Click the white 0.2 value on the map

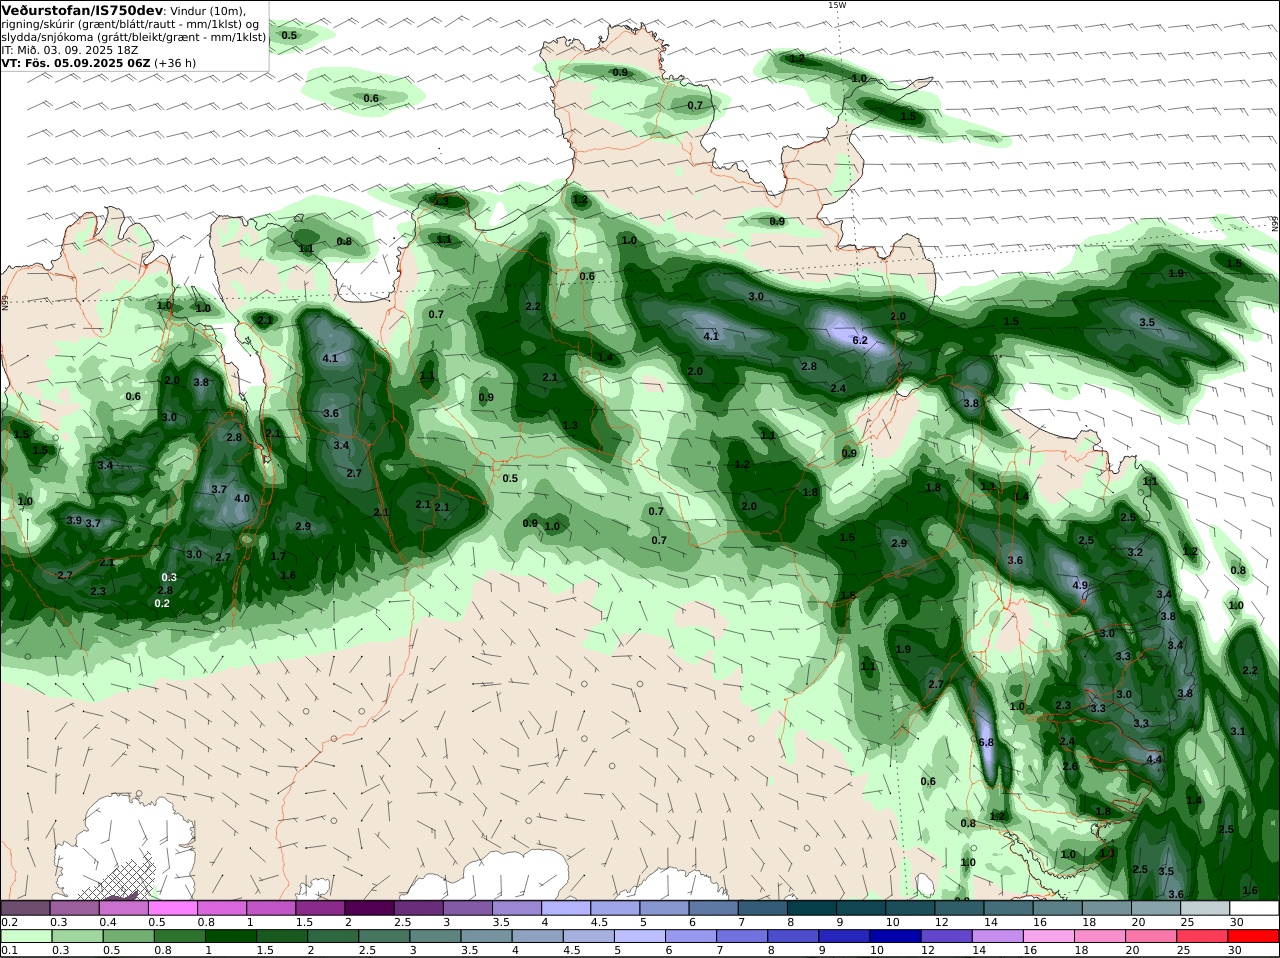point(162,603)
